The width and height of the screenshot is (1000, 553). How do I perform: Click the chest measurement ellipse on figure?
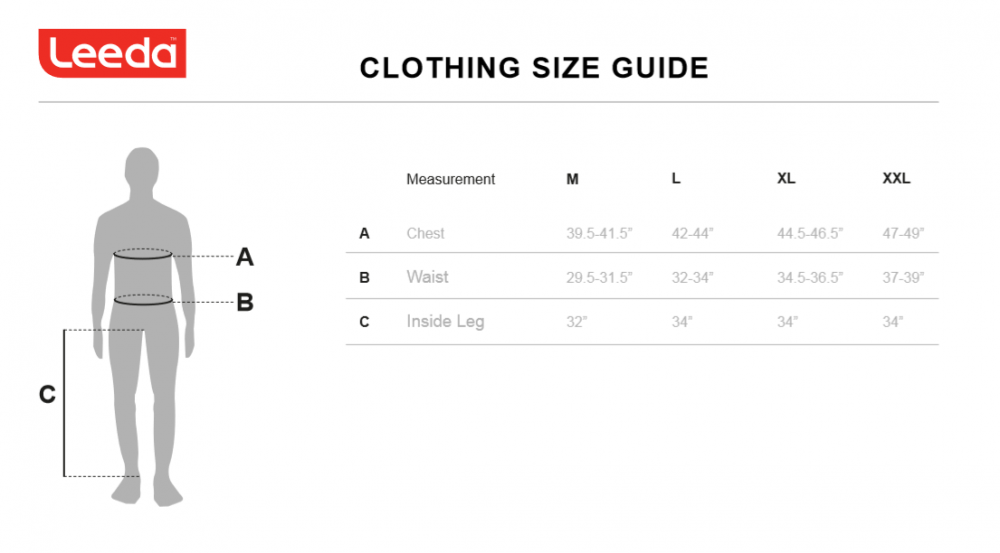[x=144, y=255]
